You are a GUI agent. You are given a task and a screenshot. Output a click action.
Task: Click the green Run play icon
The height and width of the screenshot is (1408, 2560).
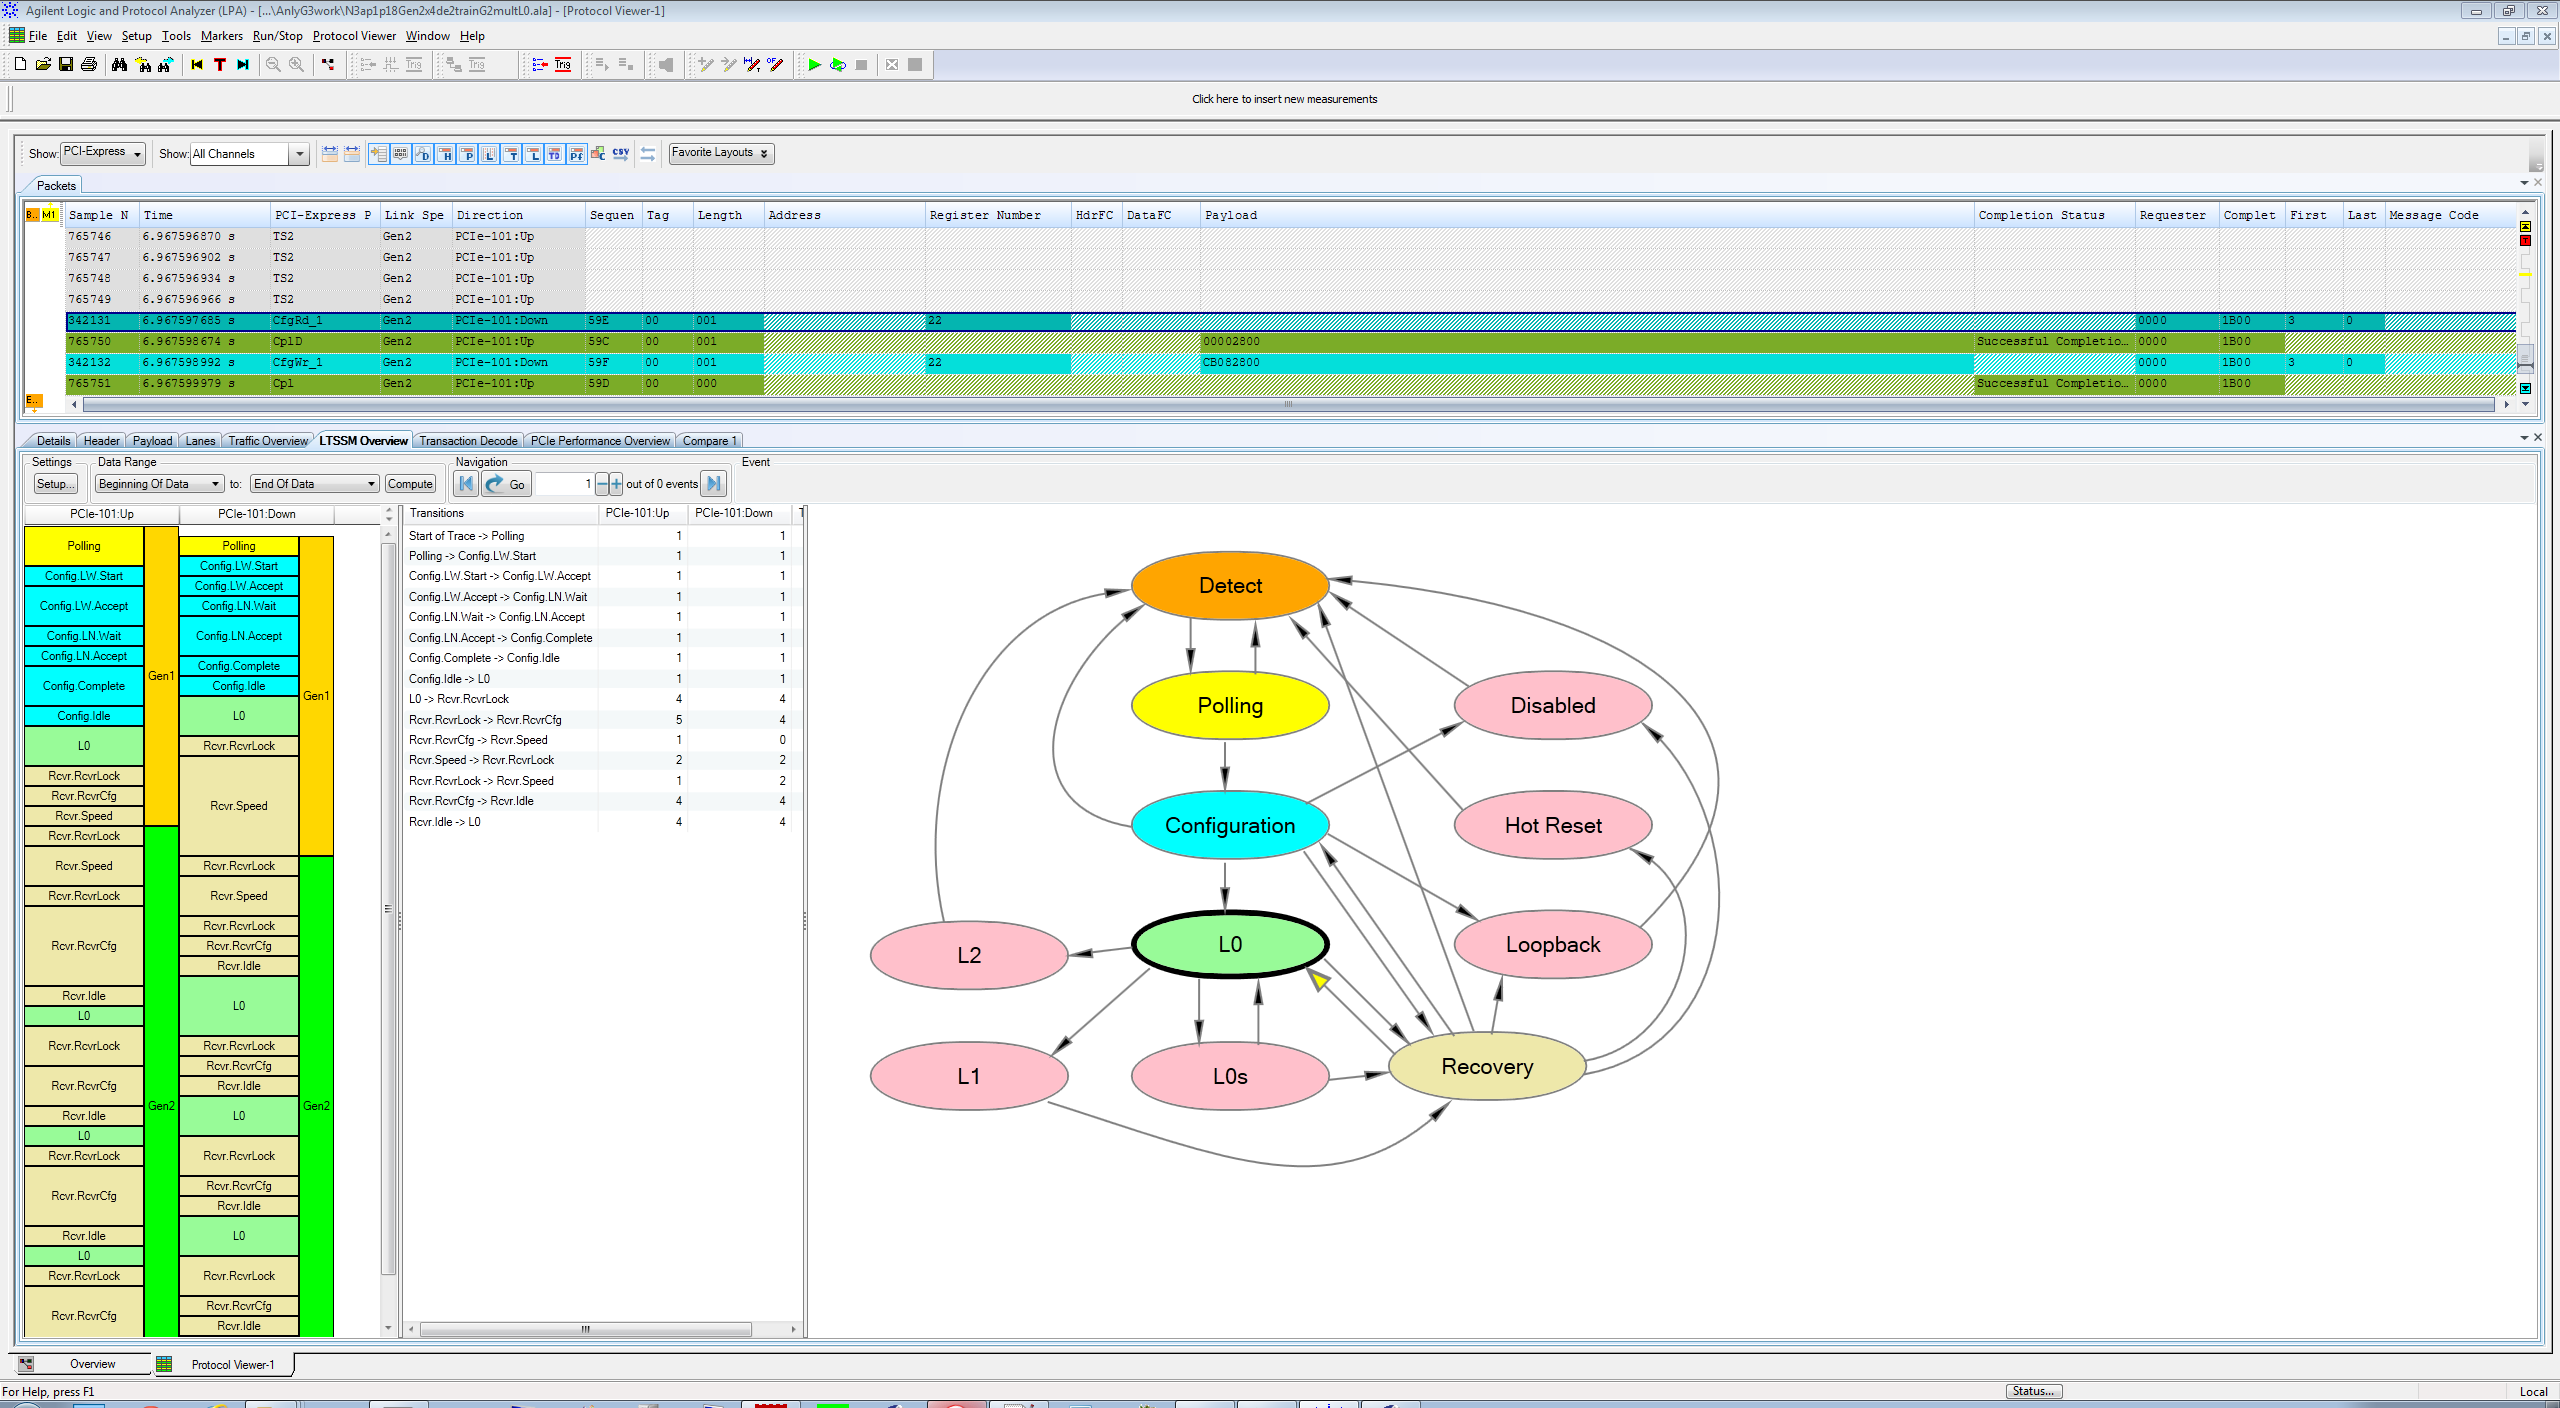[814, 65]
